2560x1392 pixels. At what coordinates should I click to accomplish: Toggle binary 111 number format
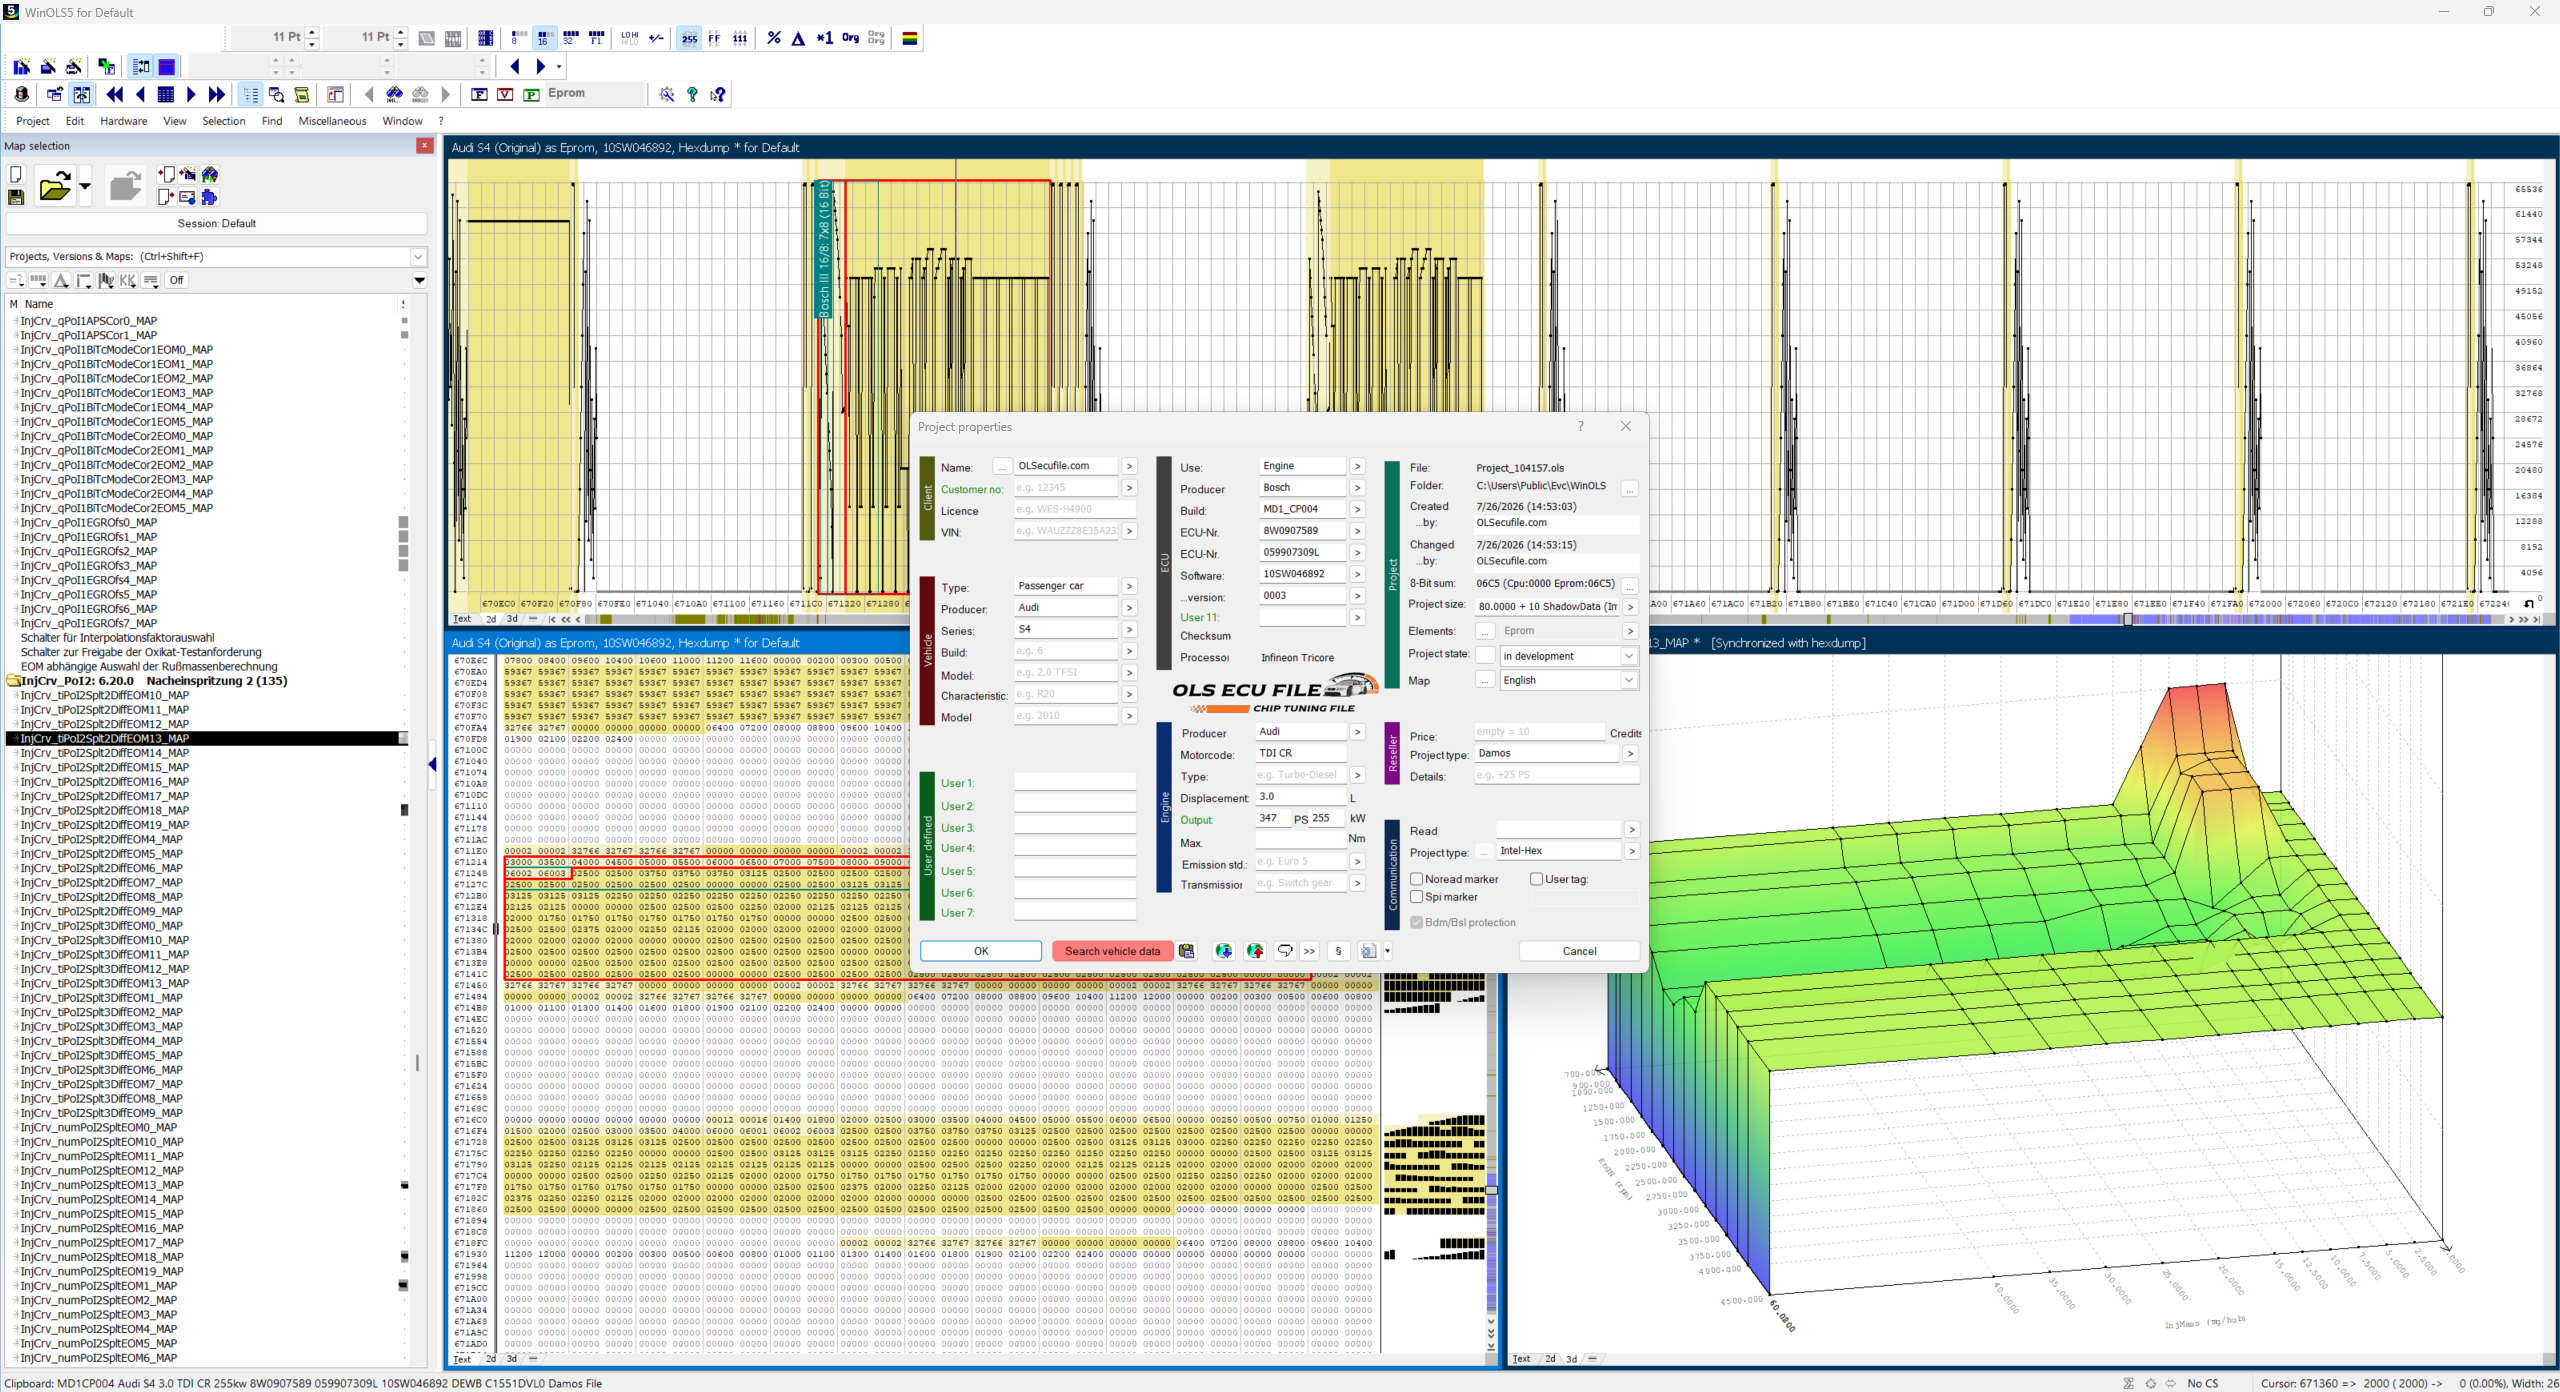click(x=741, y=38)
